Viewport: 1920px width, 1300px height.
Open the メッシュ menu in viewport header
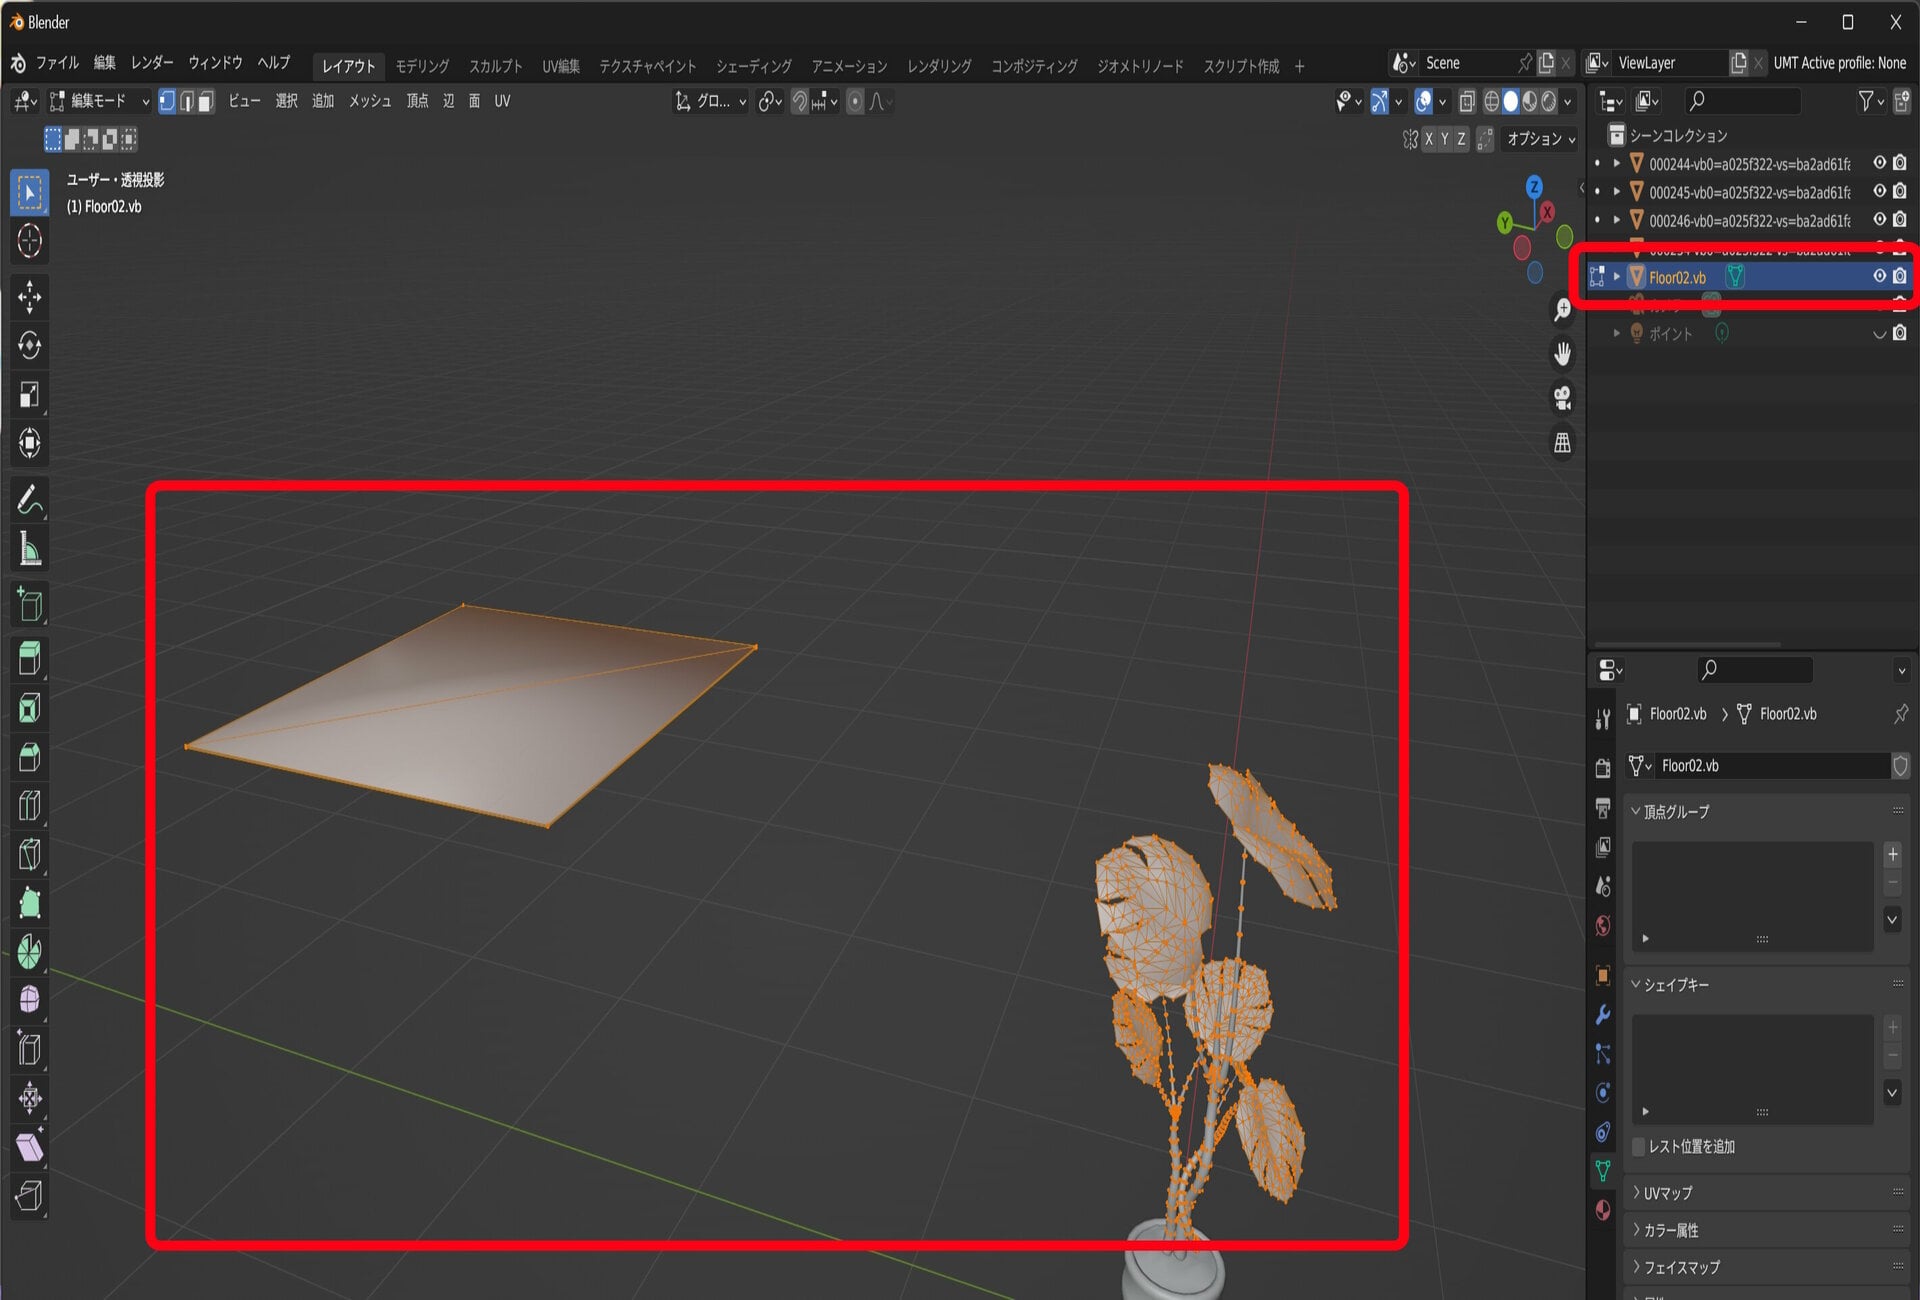[369, 101]
